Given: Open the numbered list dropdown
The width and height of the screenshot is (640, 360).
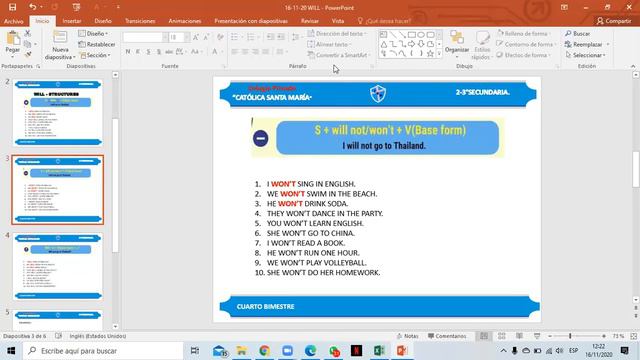Looking at the screenshot, I should (259, 37).
